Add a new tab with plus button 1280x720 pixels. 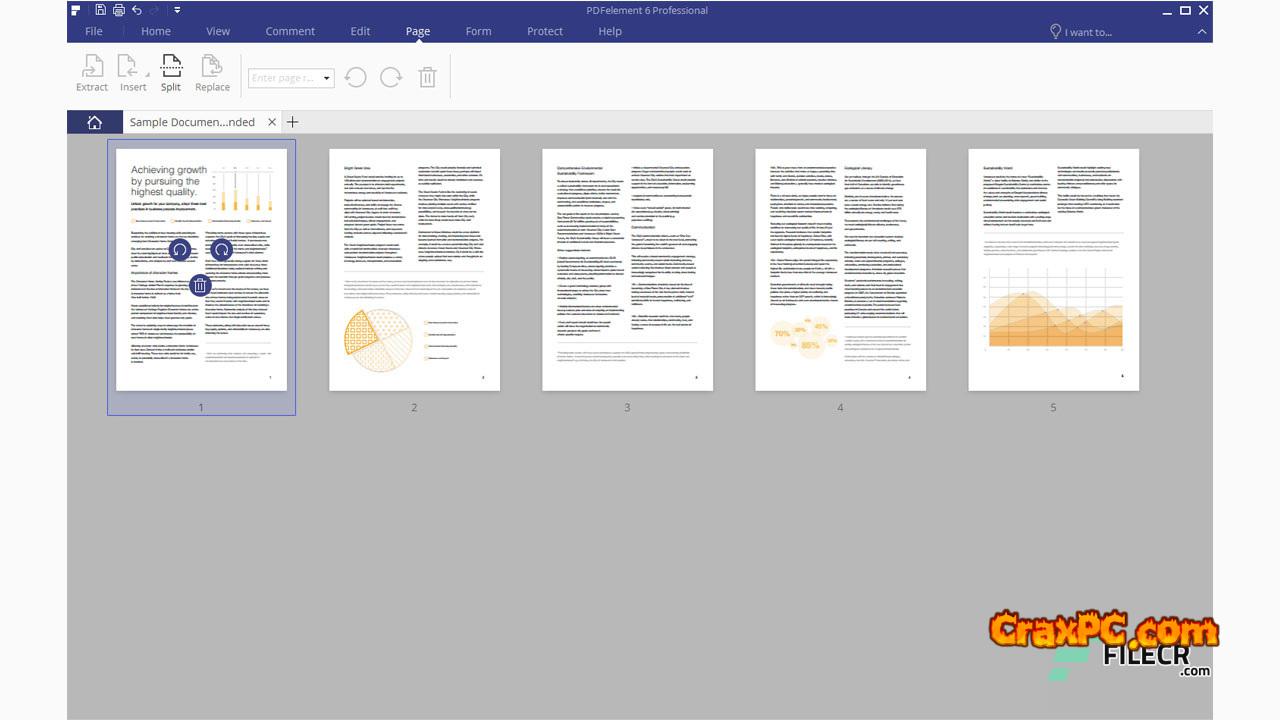292,122
